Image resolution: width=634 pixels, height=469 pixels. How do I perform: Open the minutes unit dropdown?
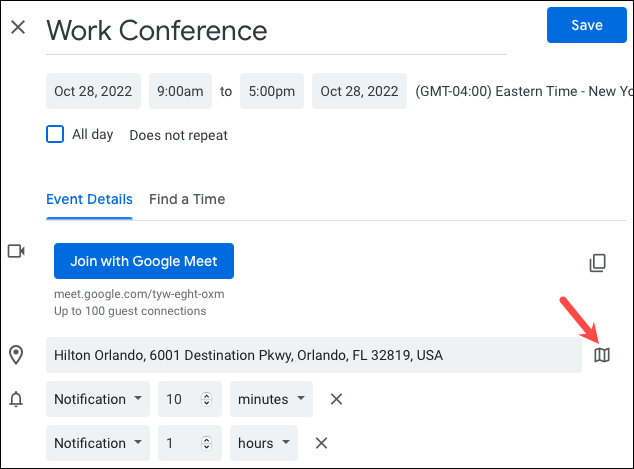tap(271, 399)
